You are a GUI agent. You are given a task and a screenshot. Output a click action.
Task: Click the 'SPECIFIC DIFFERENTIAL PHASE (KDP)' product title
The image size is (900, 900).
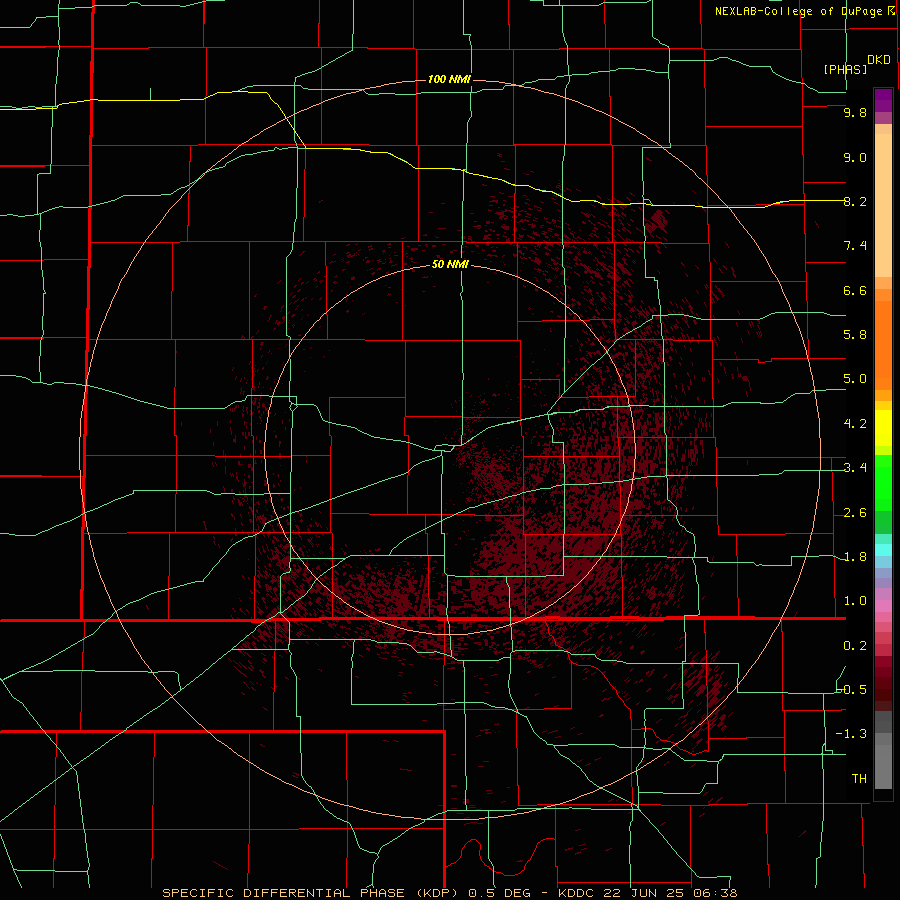pos(312,893)
